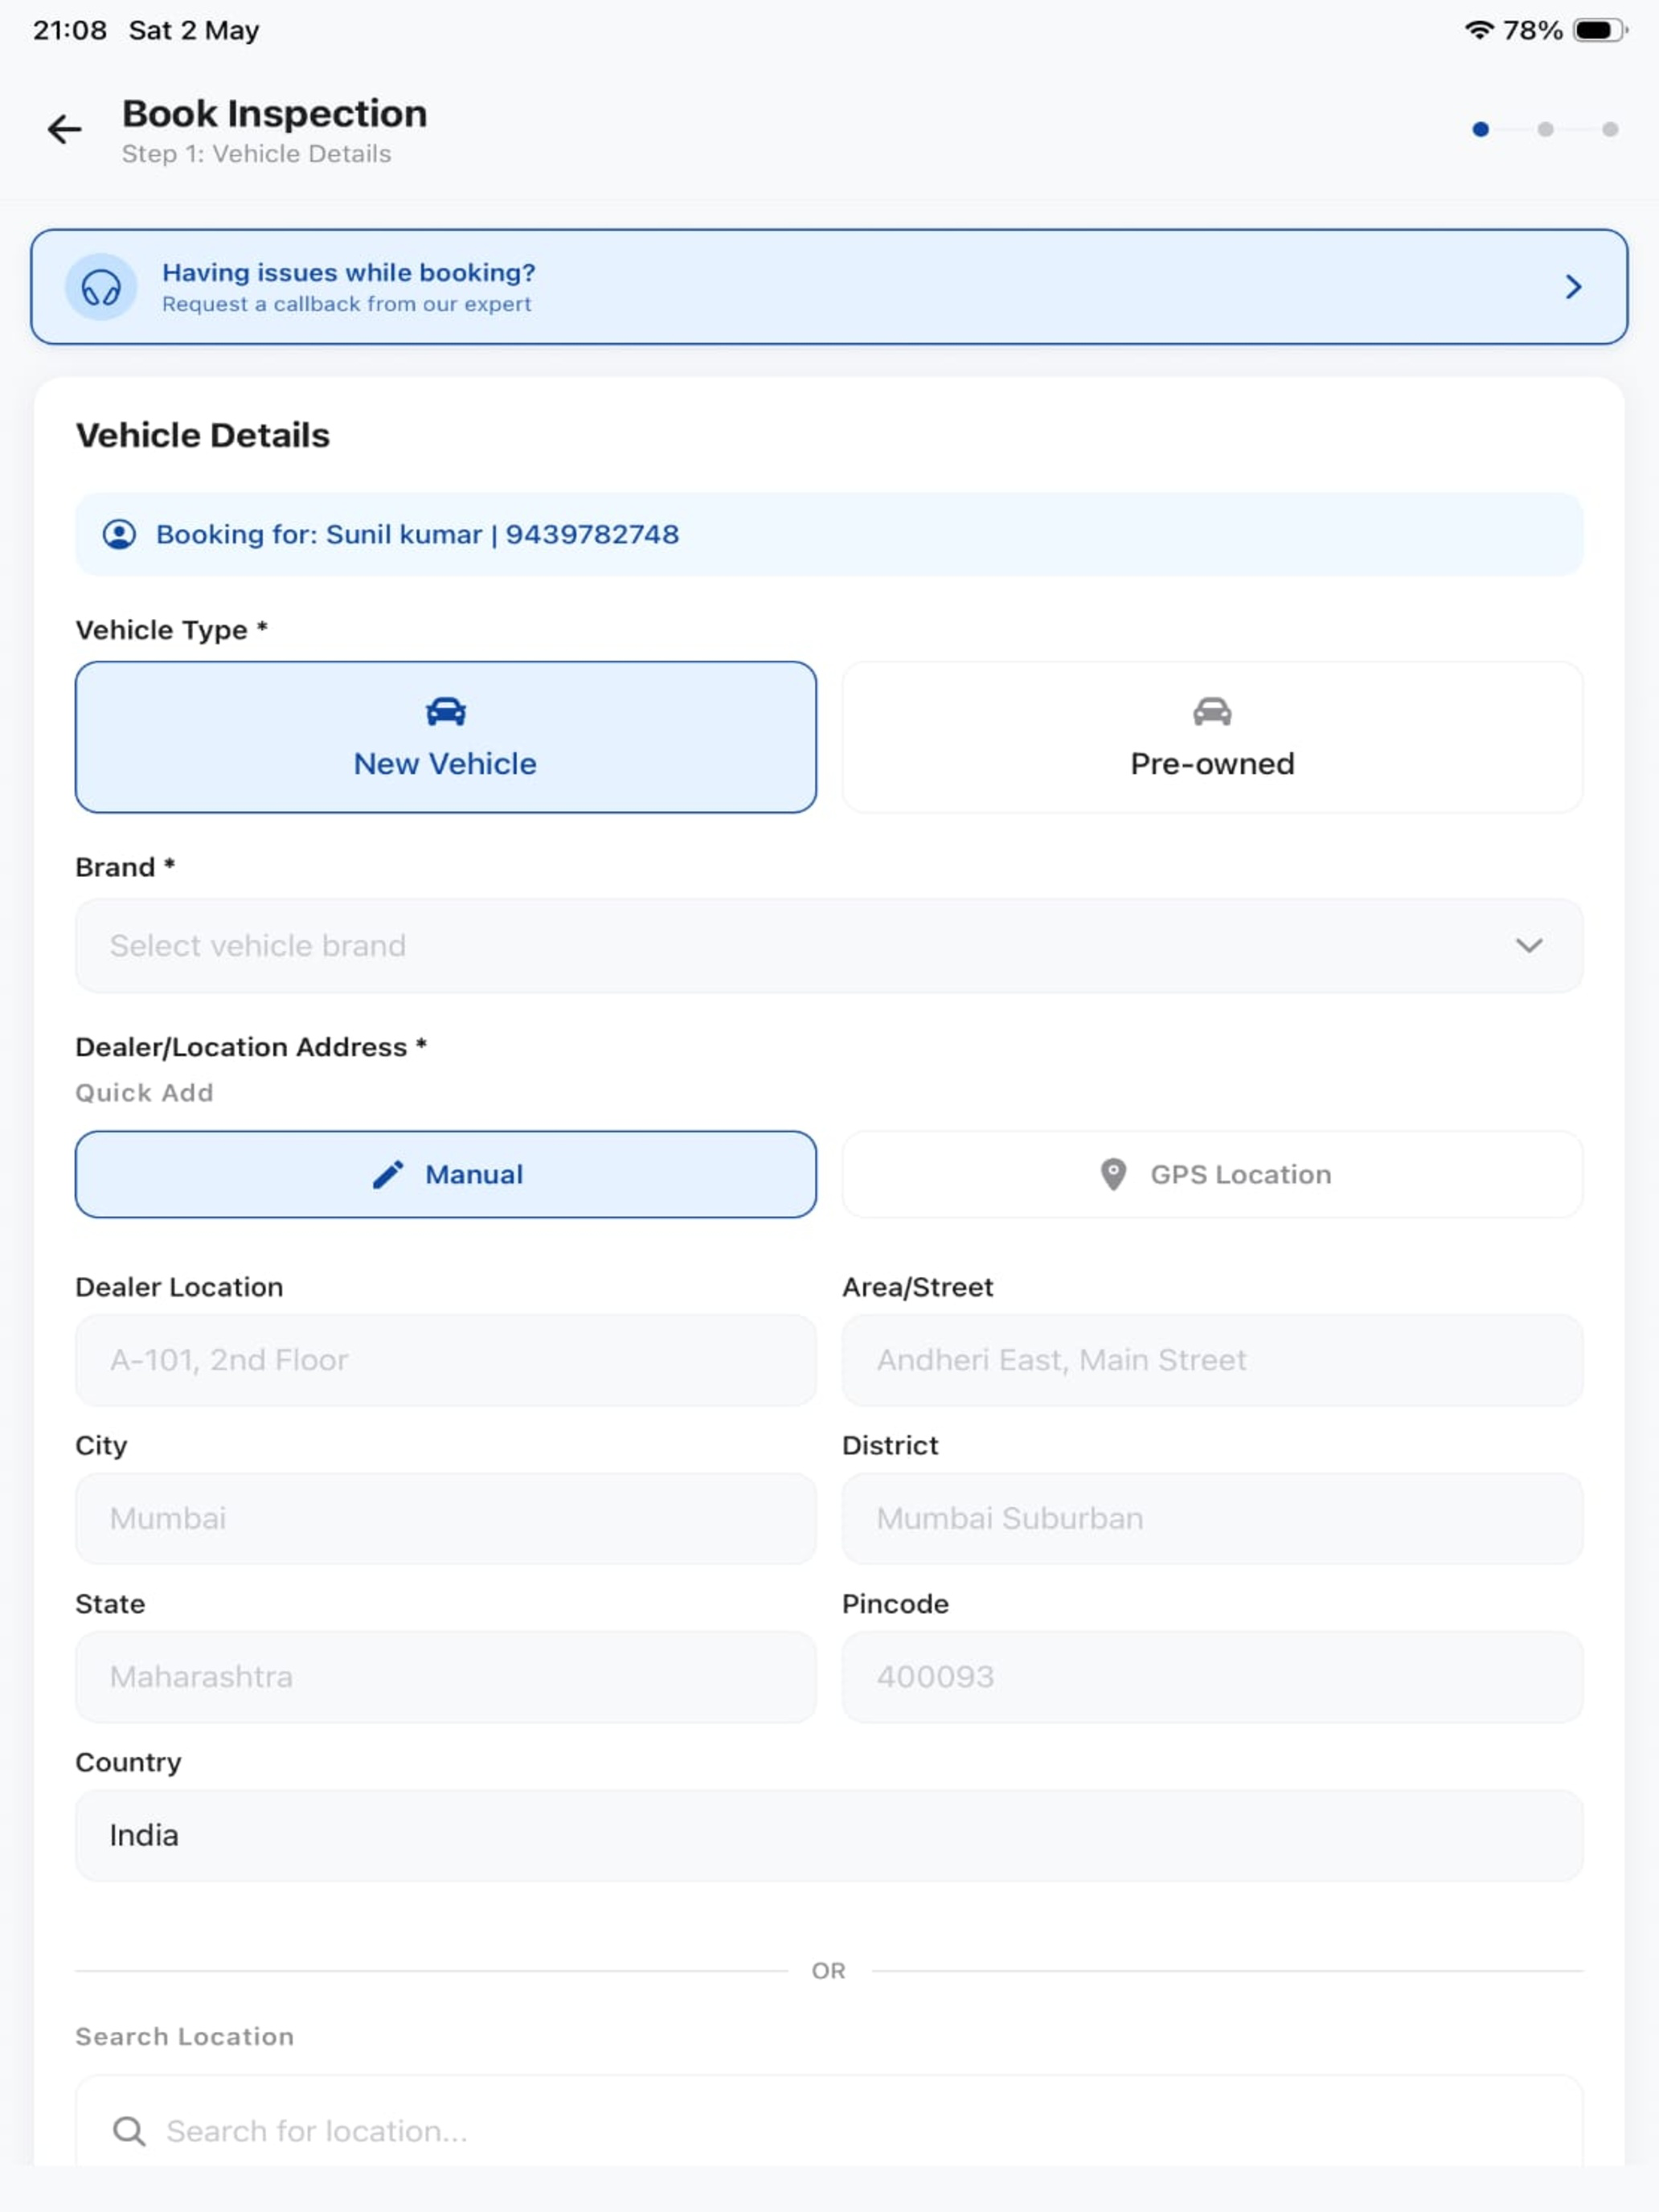This screenshot has width=1659, height=2212.
Task: Tap the 21:08 clock in status bar
Action: 70,30
